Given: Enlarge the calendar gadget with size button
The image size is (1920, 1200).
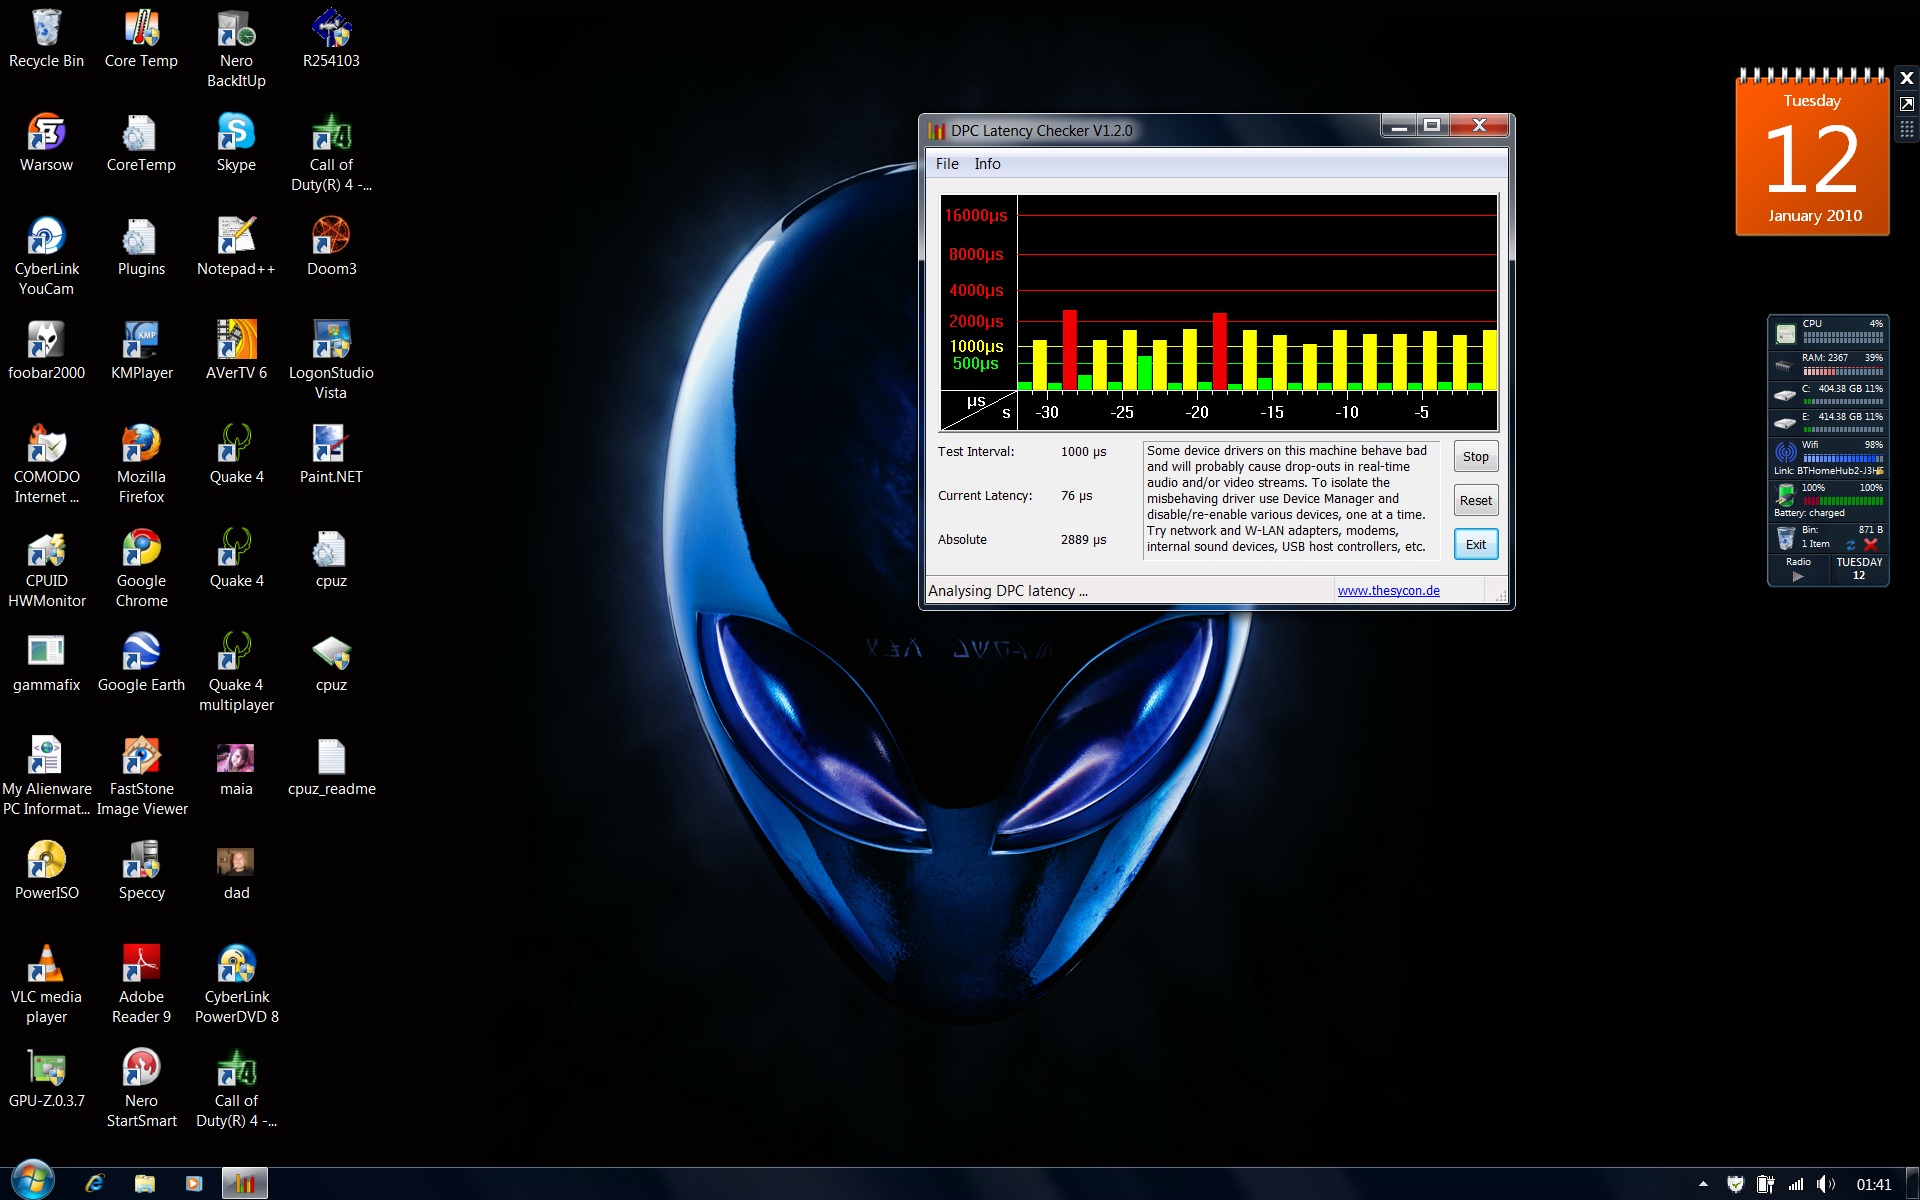Looking at the screenshot, I should click(1907, 104).
